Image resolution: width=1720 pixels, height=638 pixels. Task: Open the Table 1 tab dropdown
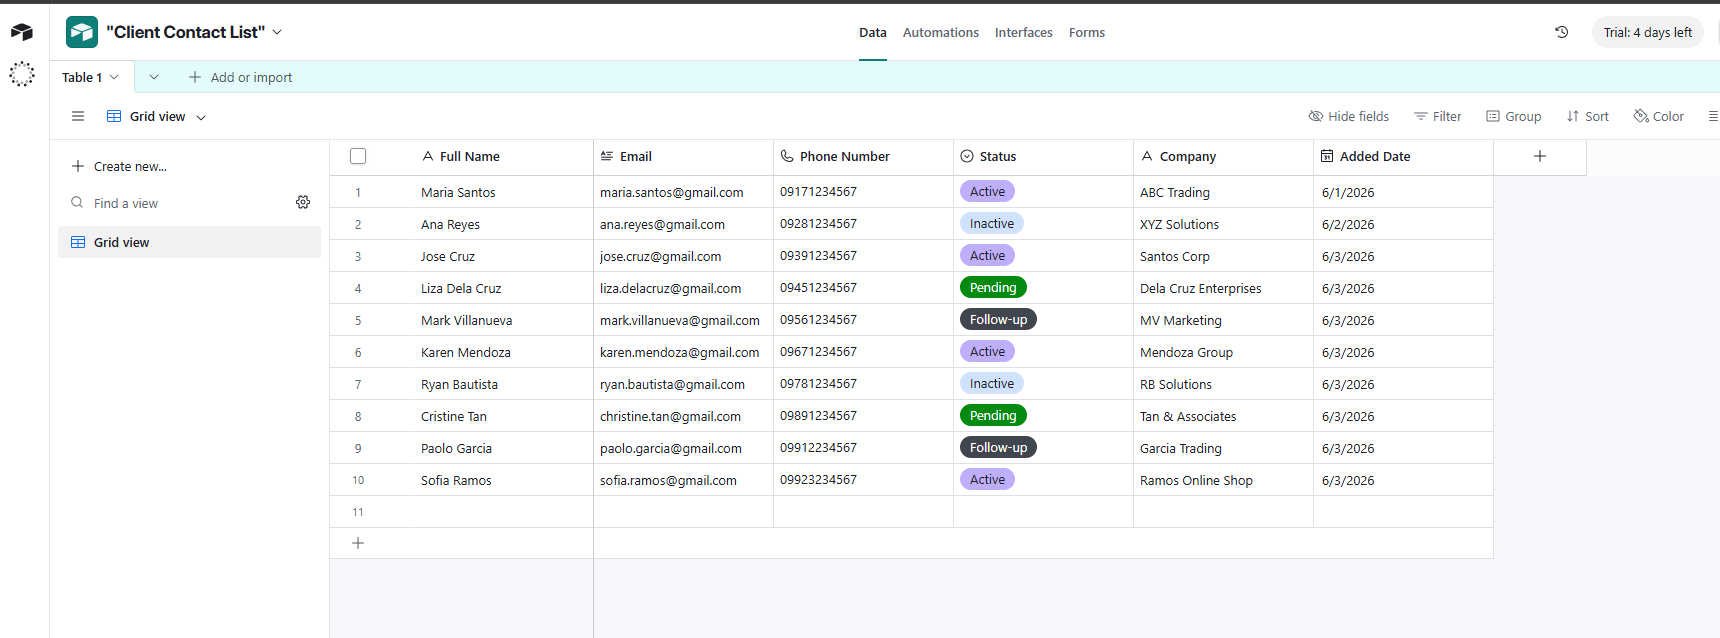pyautogui.click(x=114, y=77)
